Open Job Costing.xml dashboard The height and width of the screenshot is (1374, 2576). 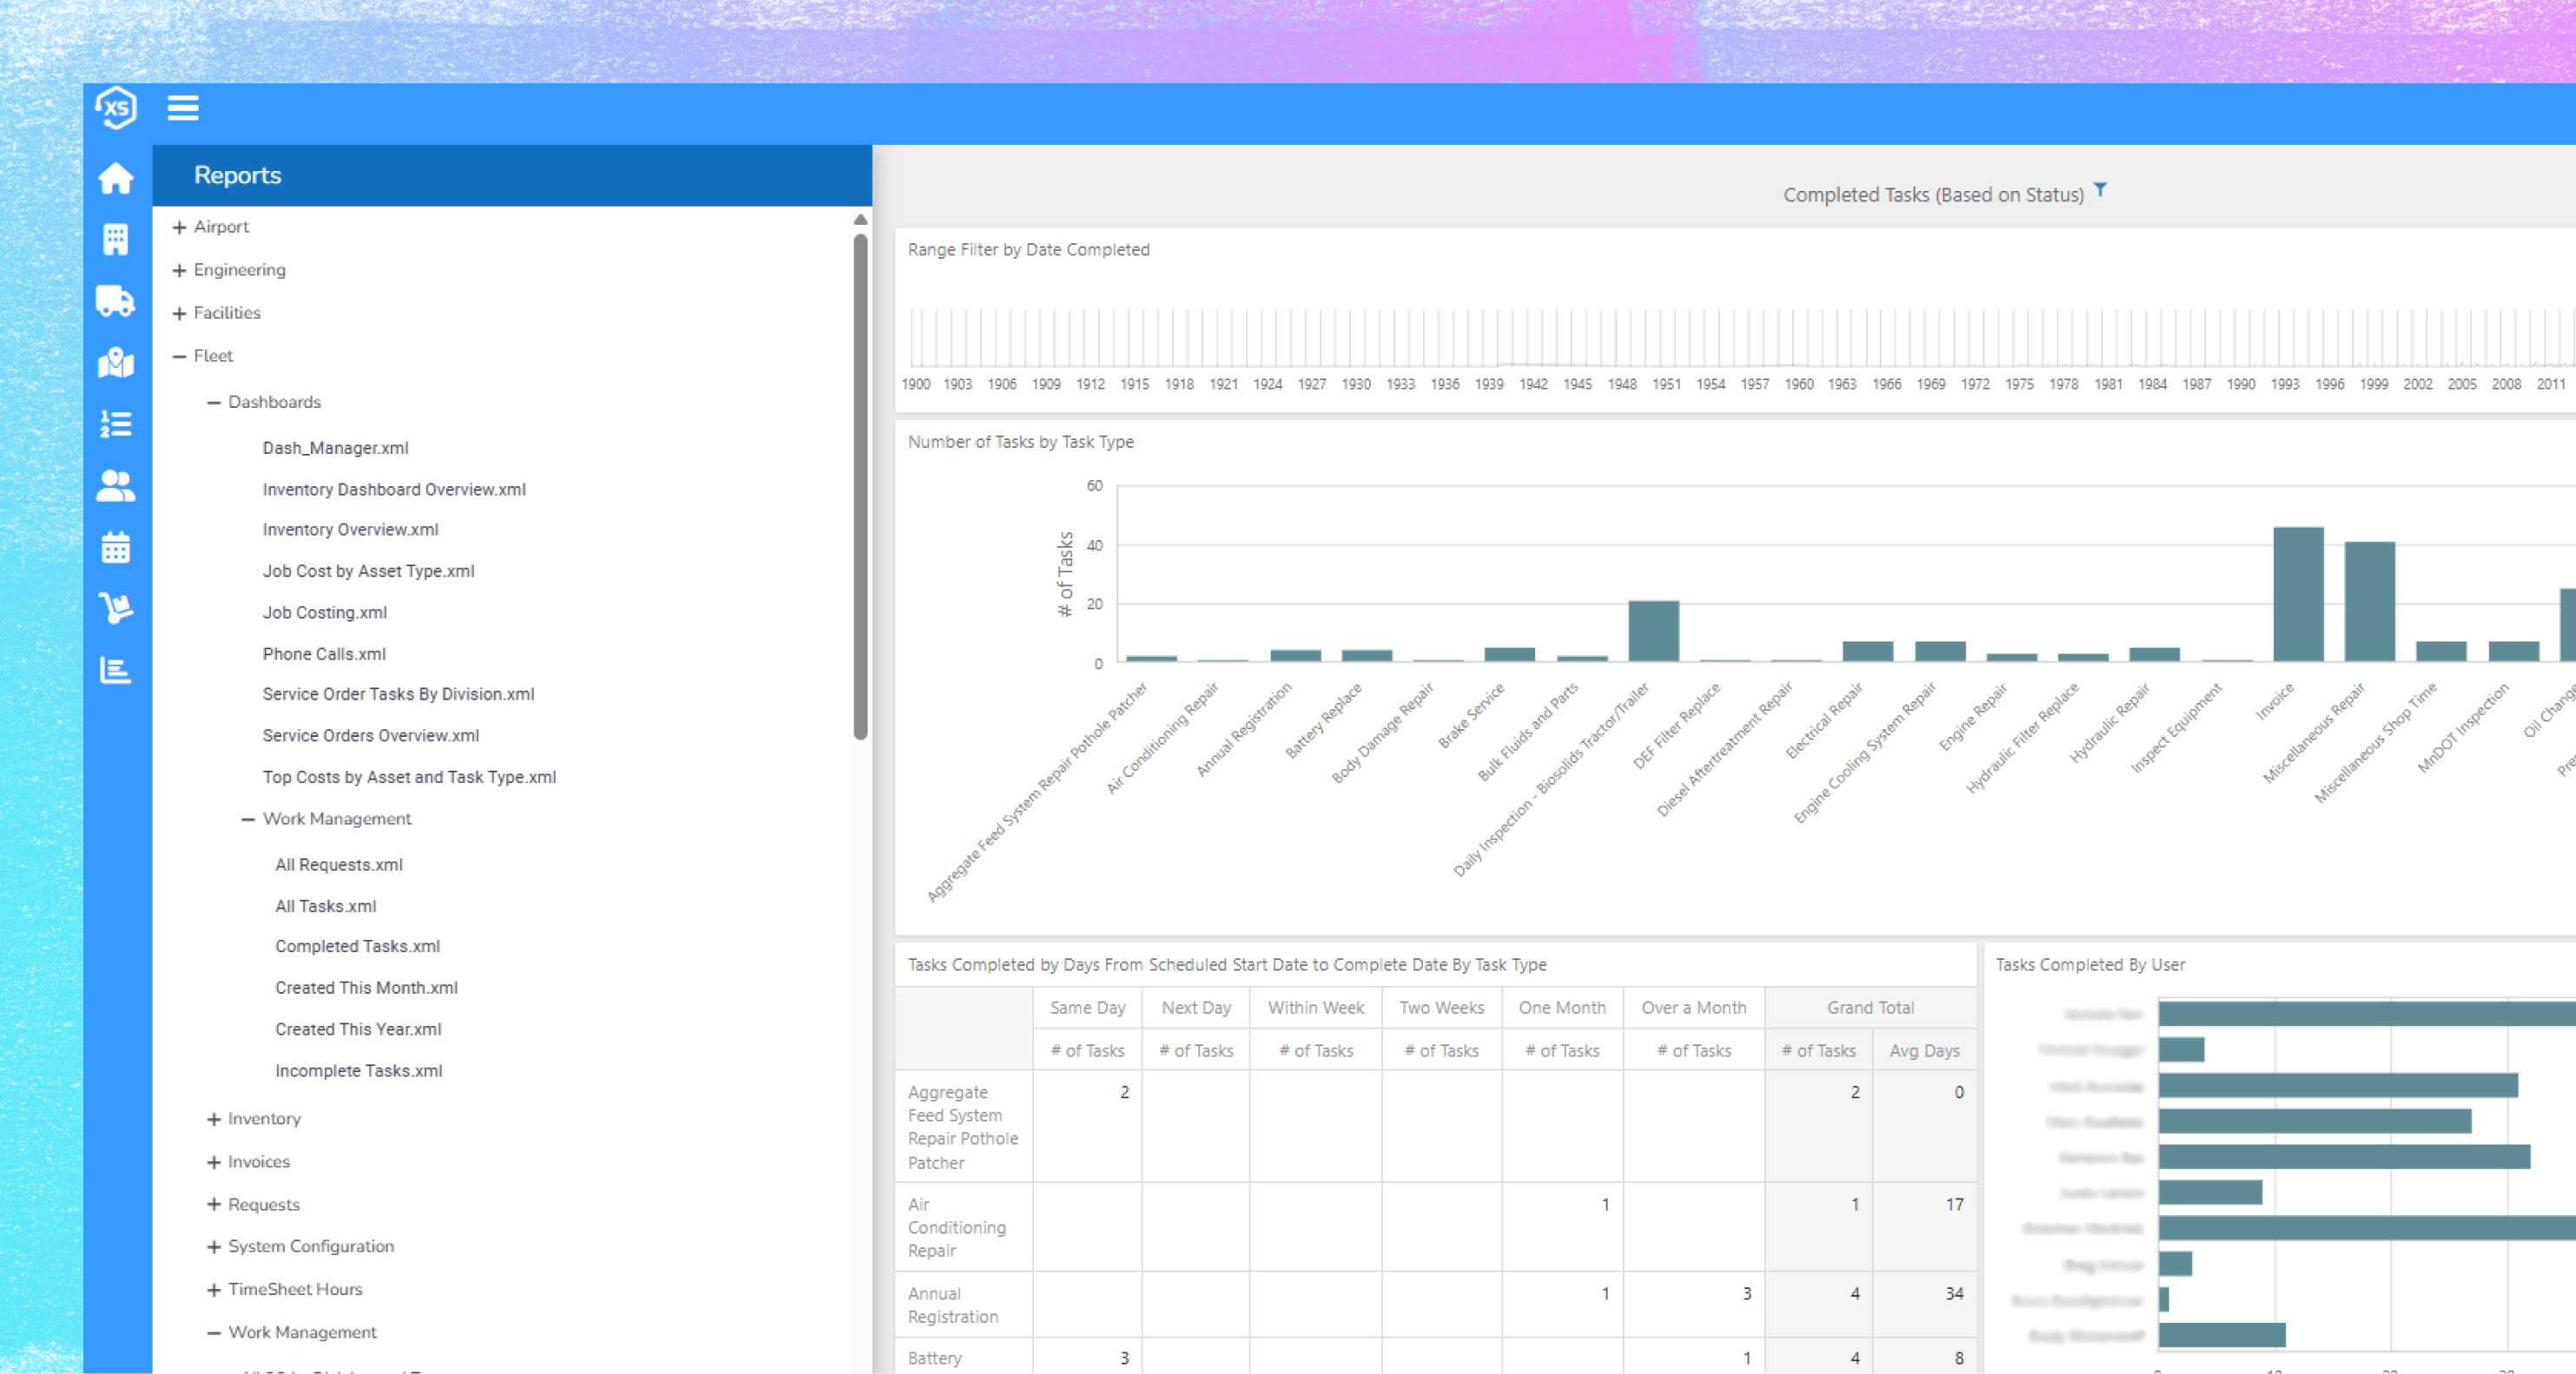pos(324,612)
